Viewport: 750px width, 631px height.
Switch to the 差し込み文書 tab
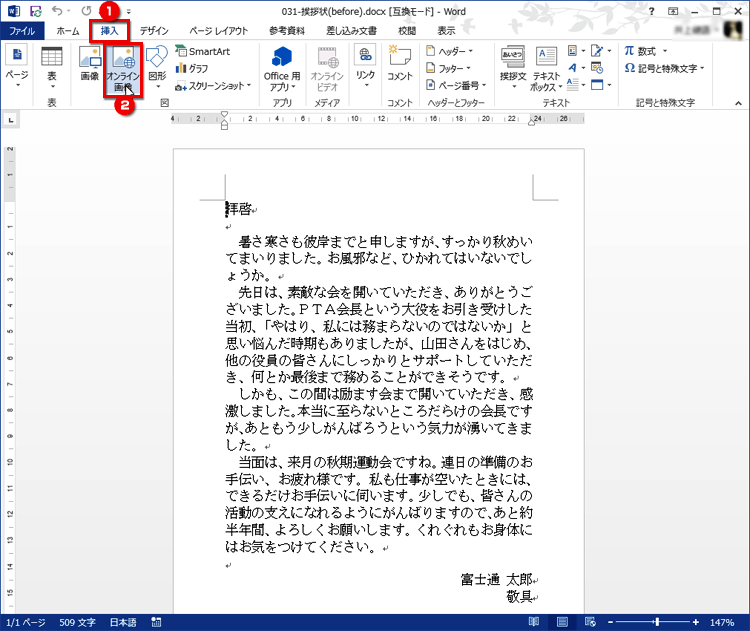tap(352, 31)
